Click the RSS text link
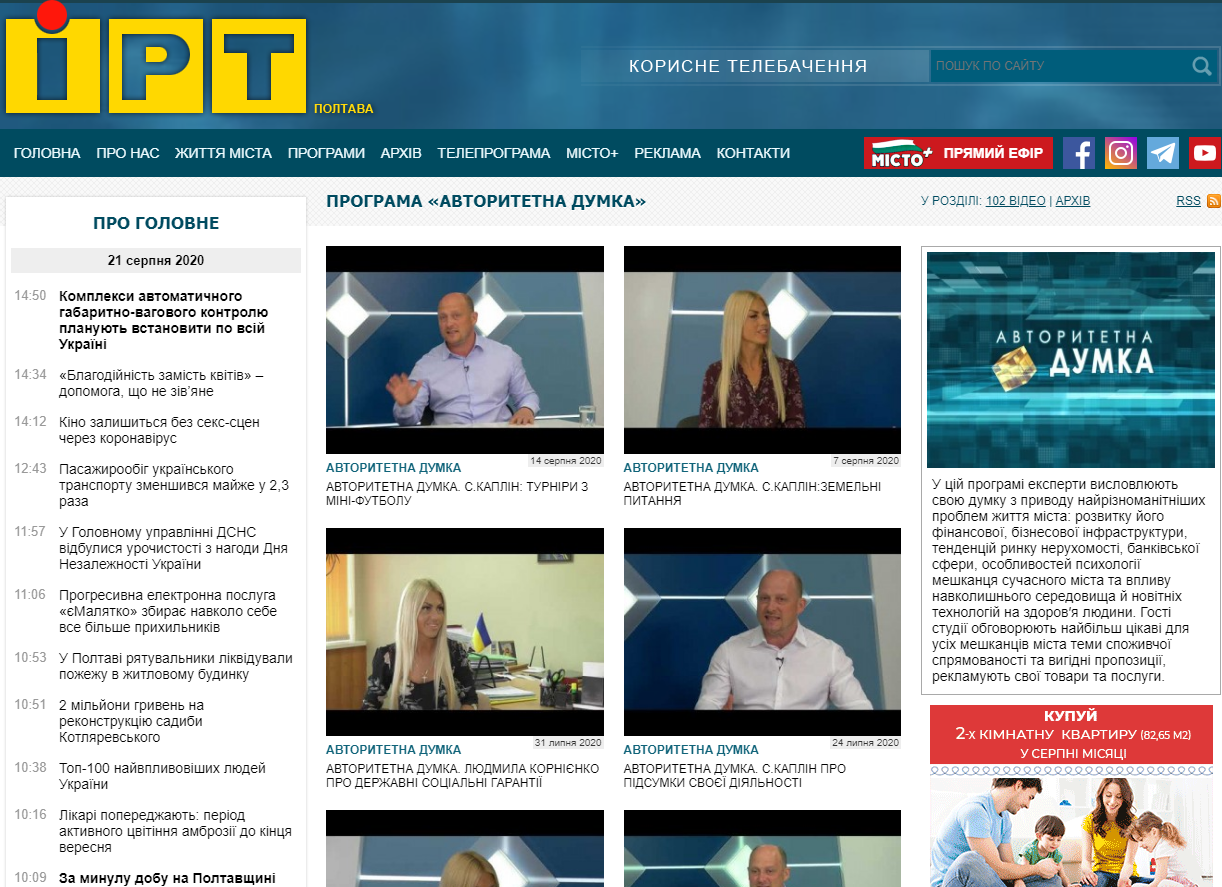This screenshot has height=887, width=1222. click(1188, 201)
